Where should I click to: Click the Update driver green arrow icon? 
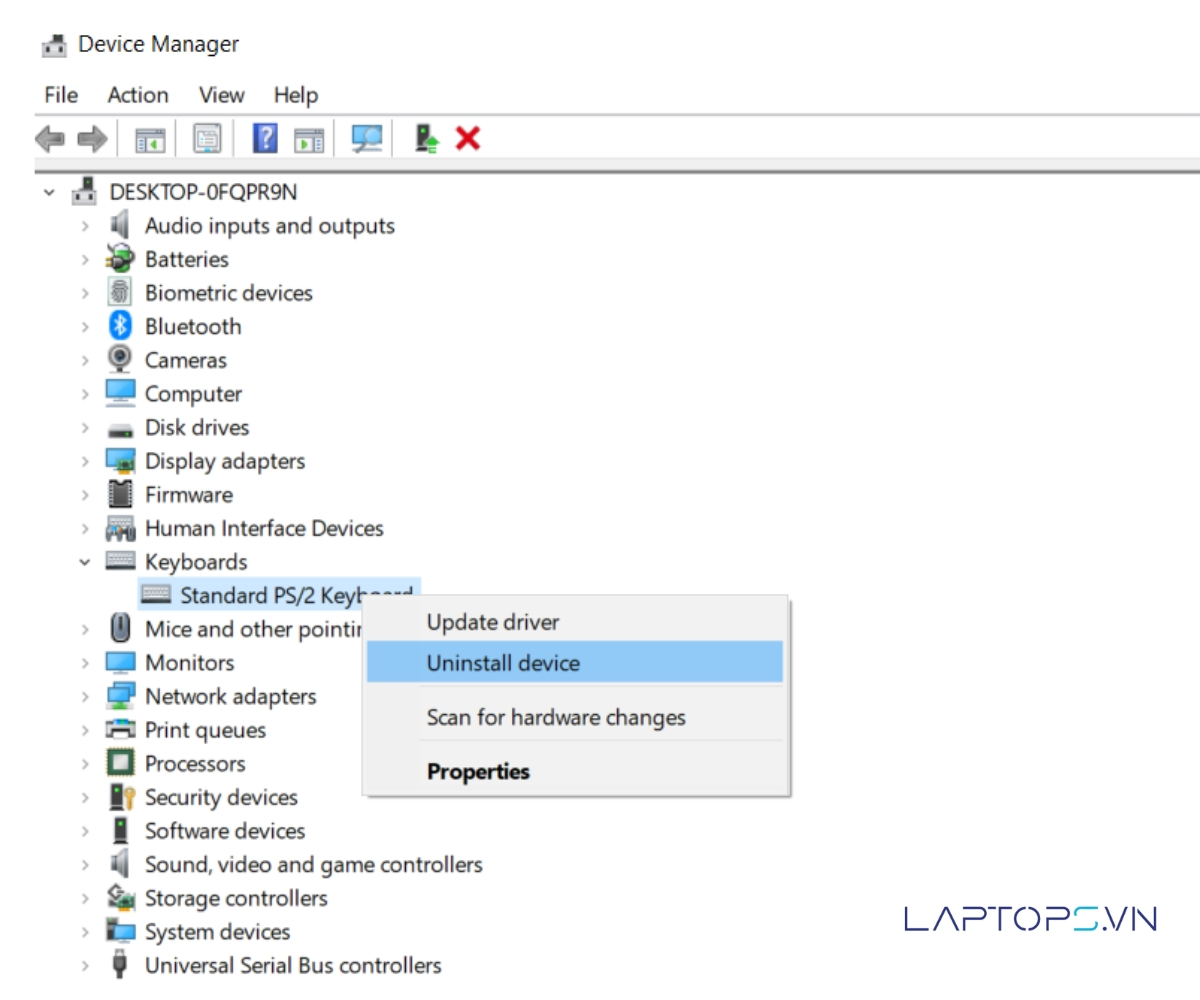point(427,139)
